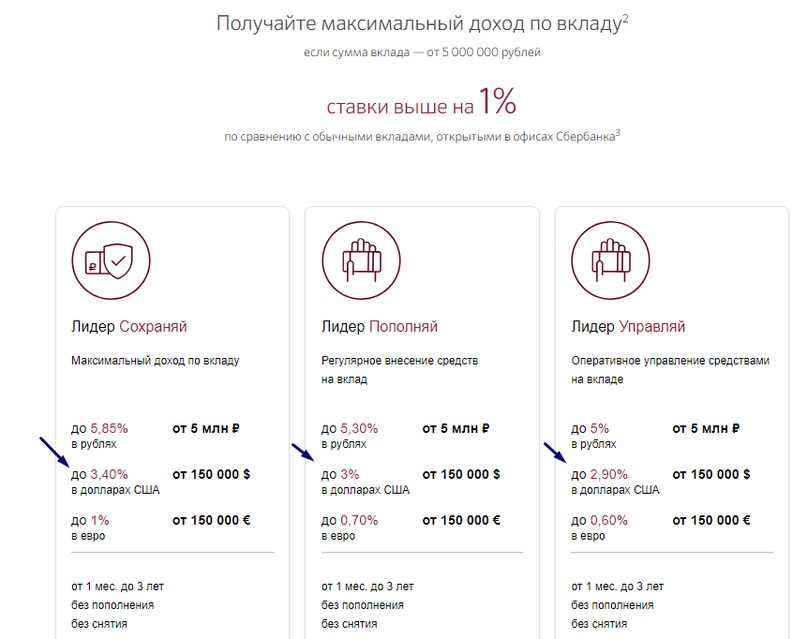Click the hand icon above Лидер Пополняй
Image resolution: width=807 pixels, height=639 pixels.
pyautogui.click(x=361, y=260)
